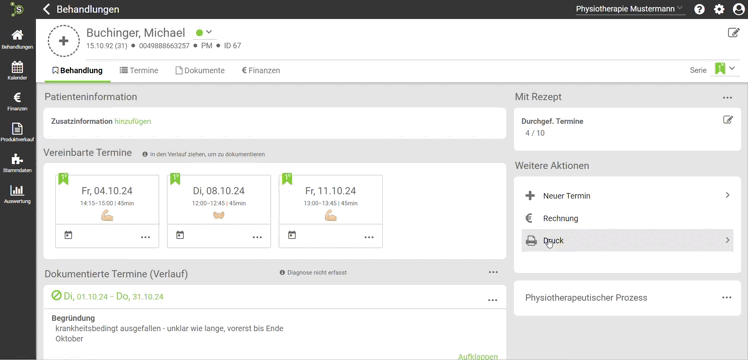Click the info icon next to Diagnose nicht erfasst
The width and height of the screenshot is (748, 360).
[x=282, y=273]
